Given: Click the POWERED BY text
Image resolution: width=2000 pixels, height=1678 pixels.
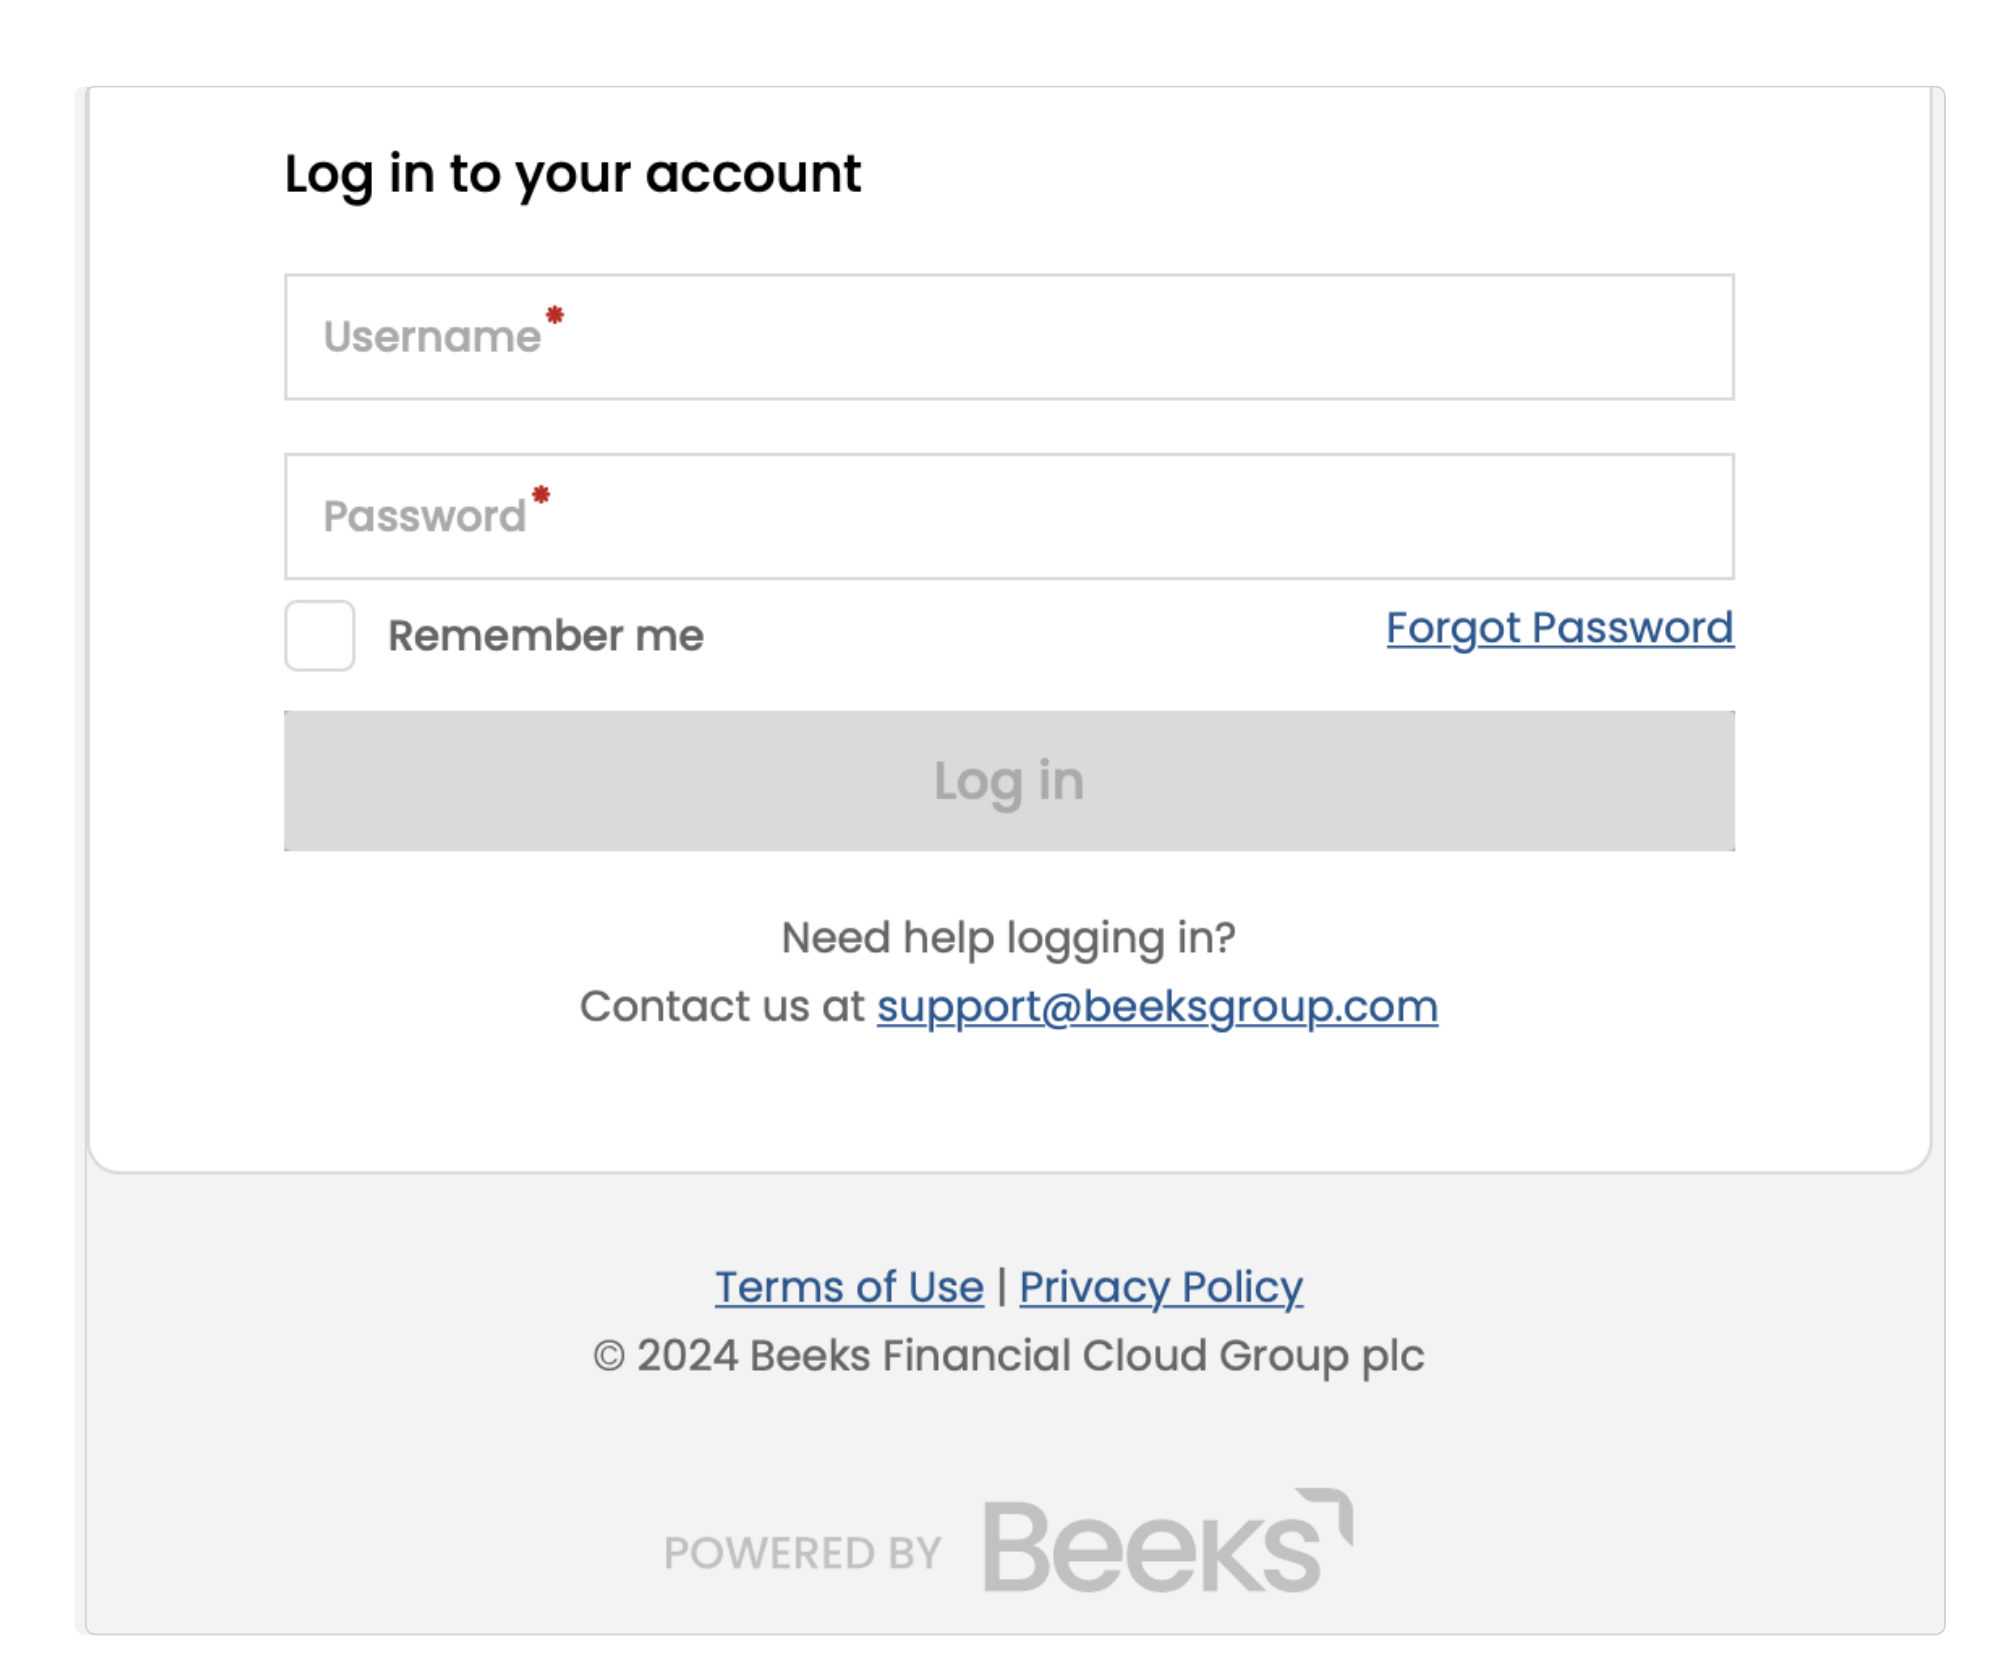Looking at the screenshot, I should click(803, 1553).
